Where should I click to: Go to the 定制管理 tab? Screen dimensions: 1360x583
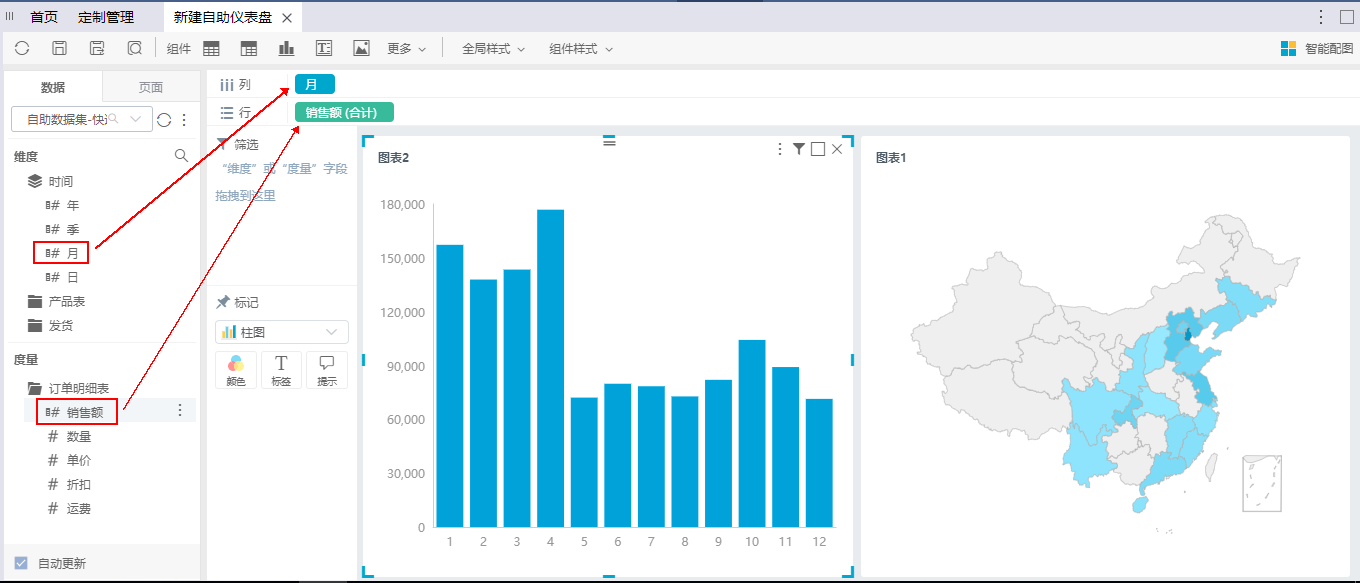[105, 17]
